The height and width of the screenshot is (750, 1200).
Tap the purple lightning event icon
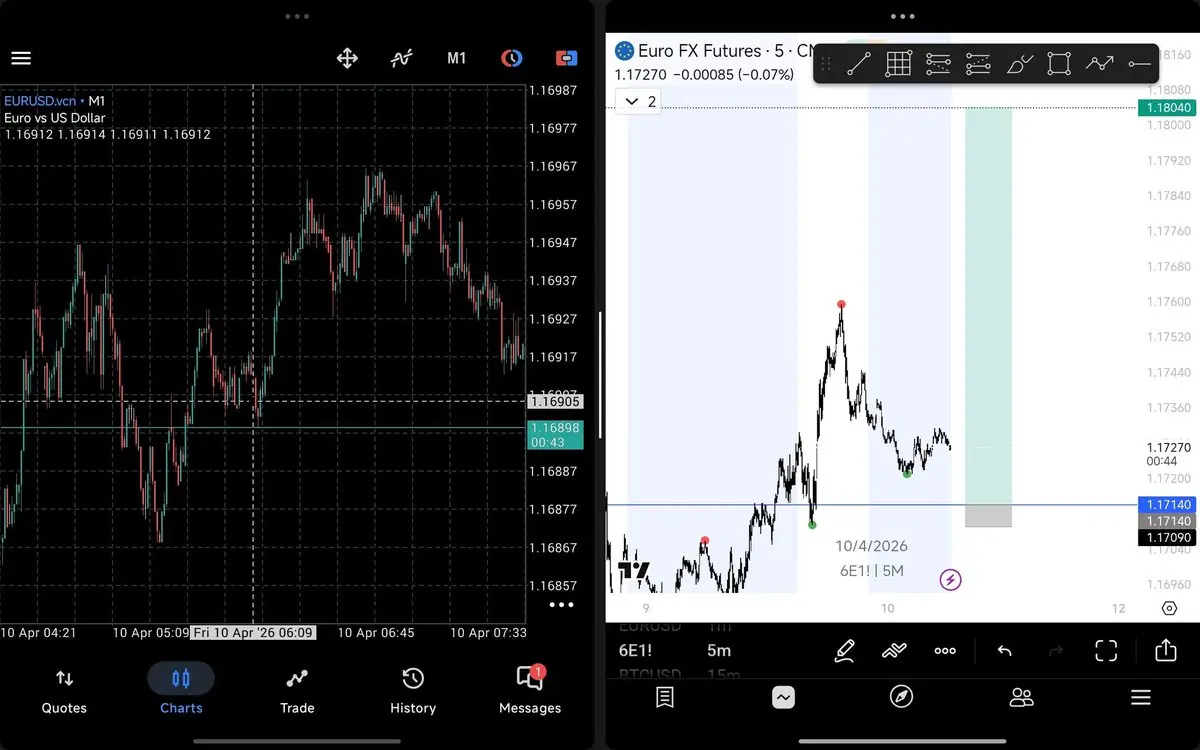(951, 579)
